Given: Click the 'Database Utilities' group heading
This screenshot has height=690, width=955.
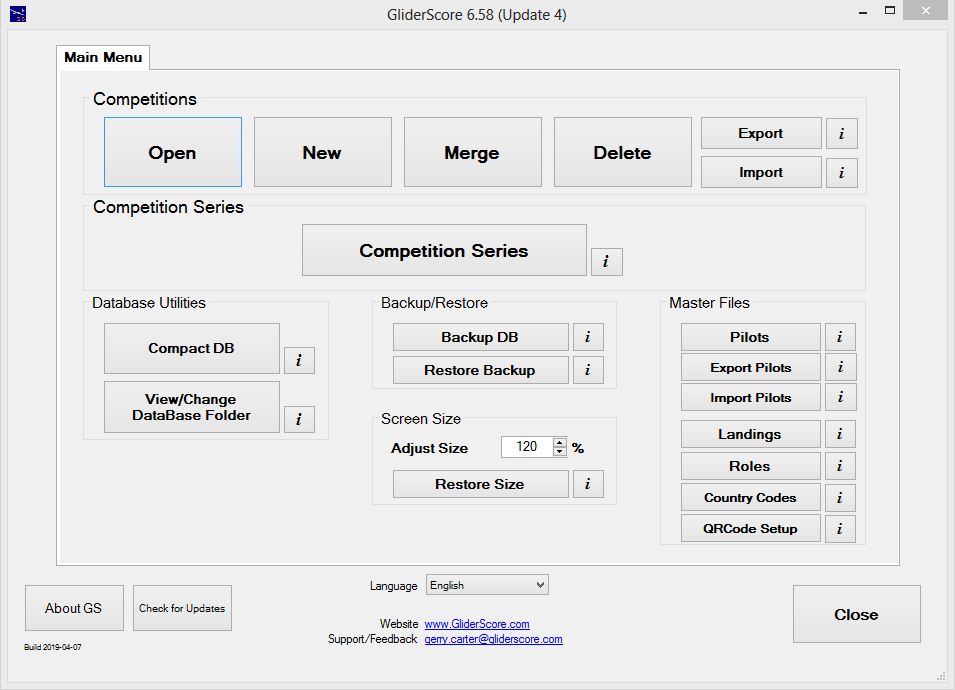Looking at the screenshot, I should click(x=149, y=303).
